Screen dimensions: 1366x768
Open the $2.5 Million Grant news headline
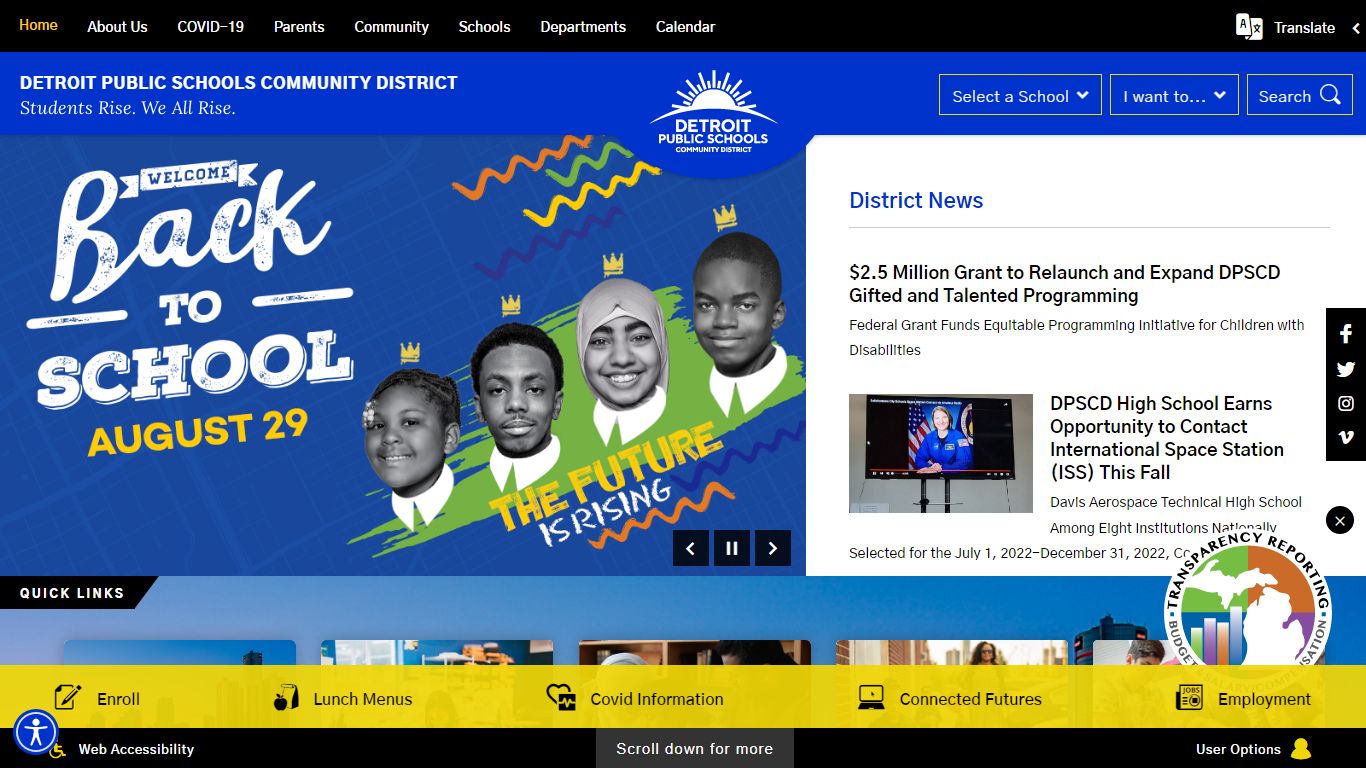coord(1064,284)
